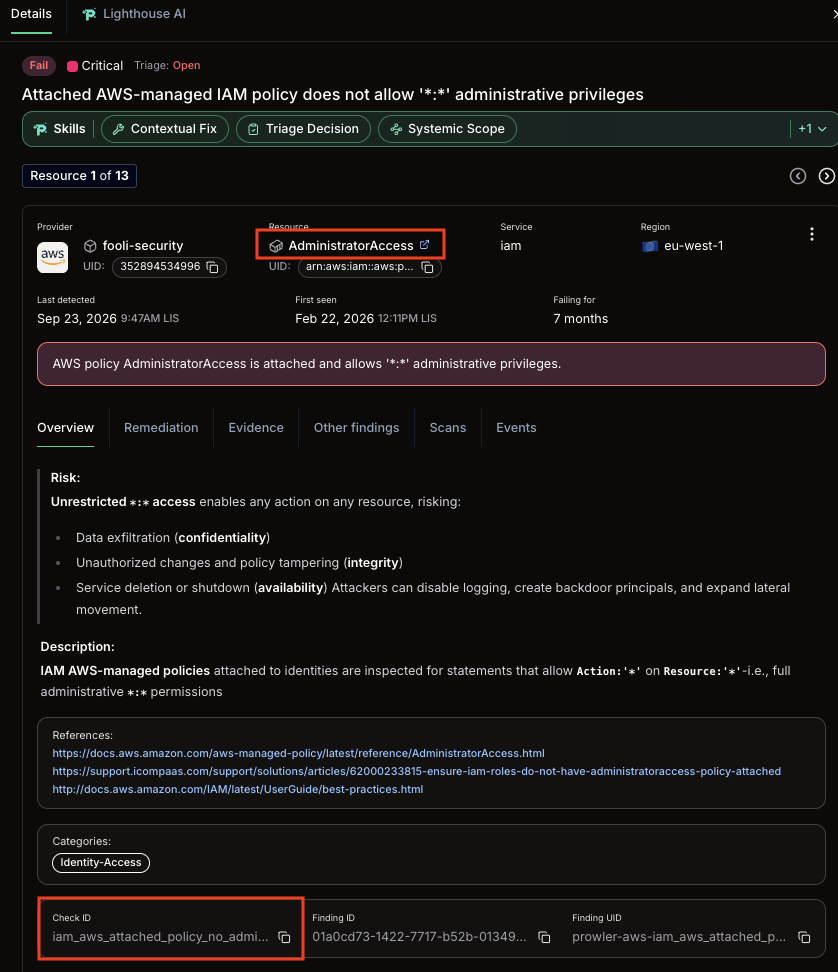
Task: Click the Feb 22, 2026 first seen date
Action: pos(335,319)
